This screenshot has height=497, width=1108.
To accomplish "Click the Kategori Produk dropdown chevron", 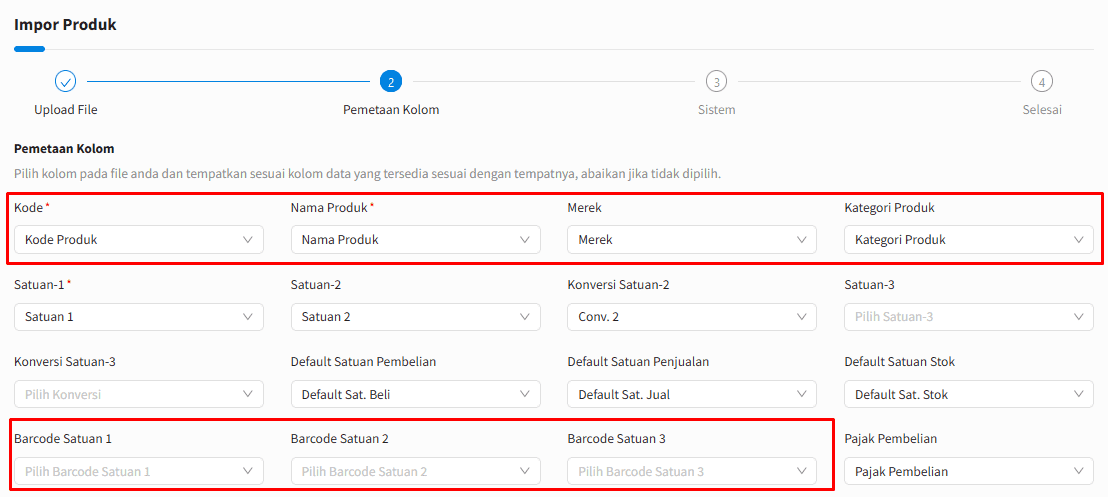I will point(1078,240).
